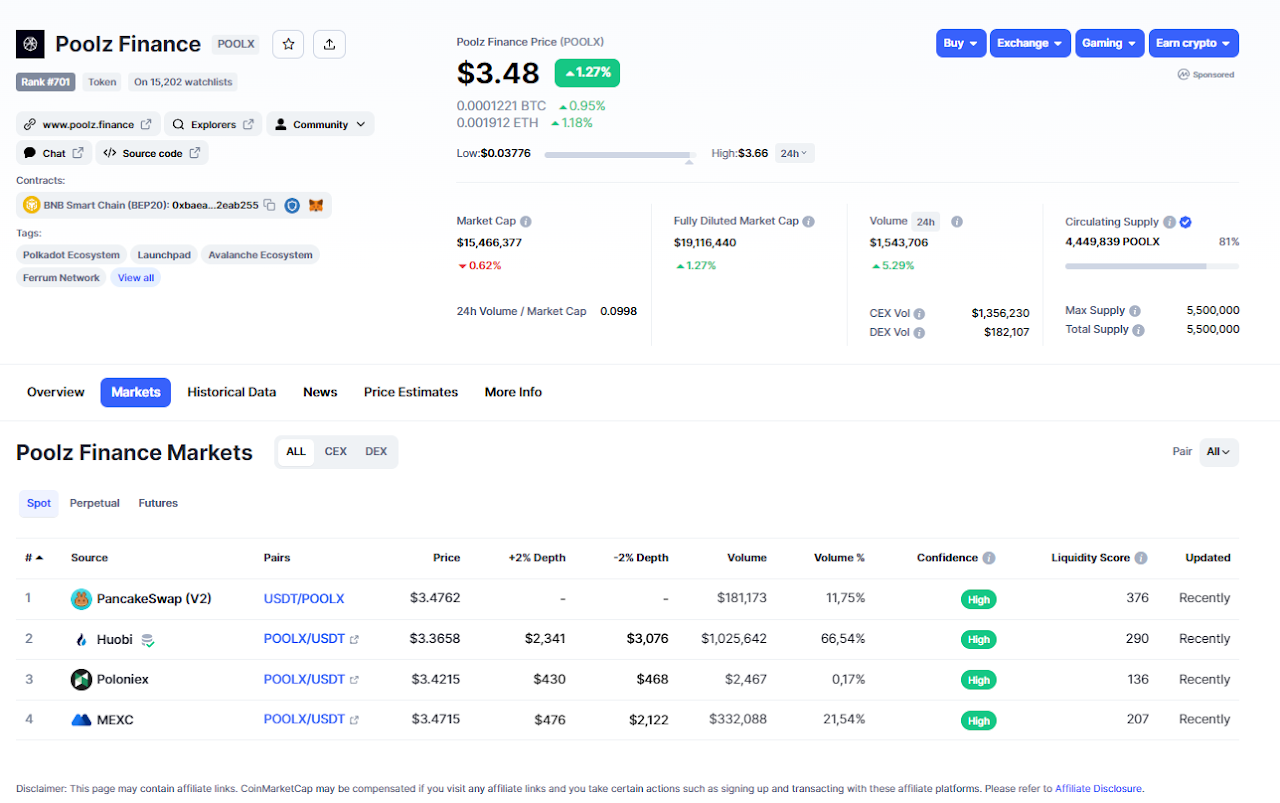The height and width of the screenshot is (803, 1280).
Task: Open the News tab
Action: 320,392
